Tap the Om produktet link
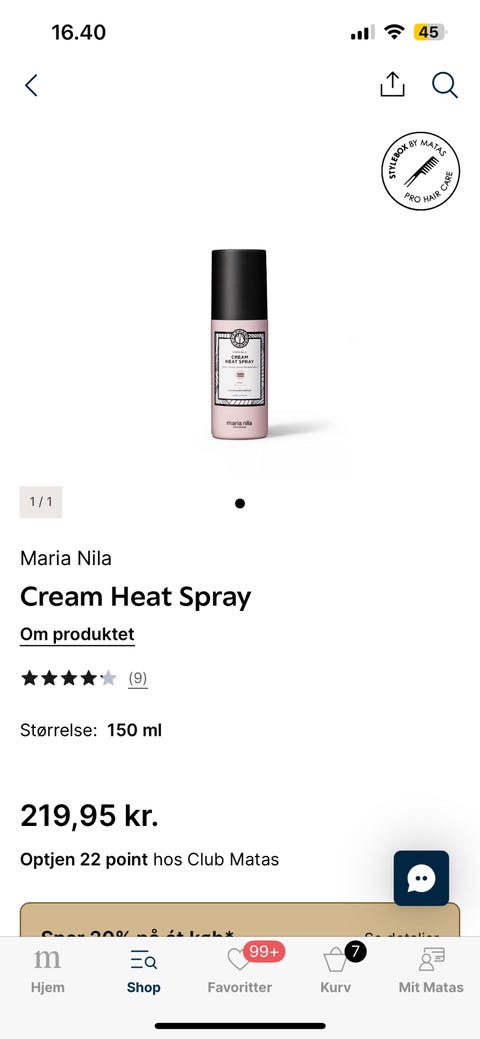This screenshot has height=1039, width=480. click(x=77, y=635)
